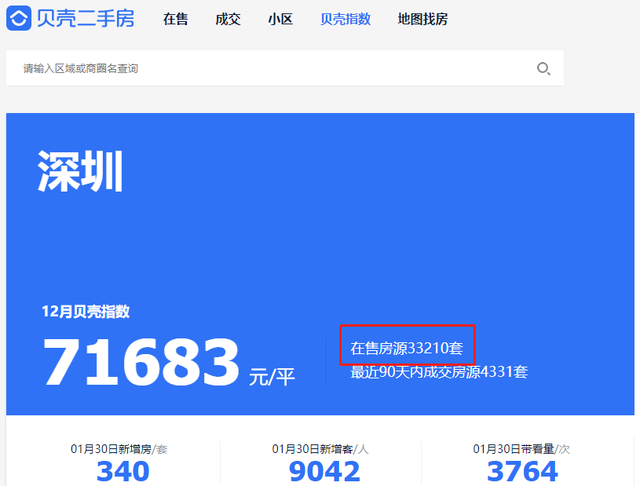Screen dimensions: 640x486
Task: Focus the region or district search box
Action: coord(285,68)
